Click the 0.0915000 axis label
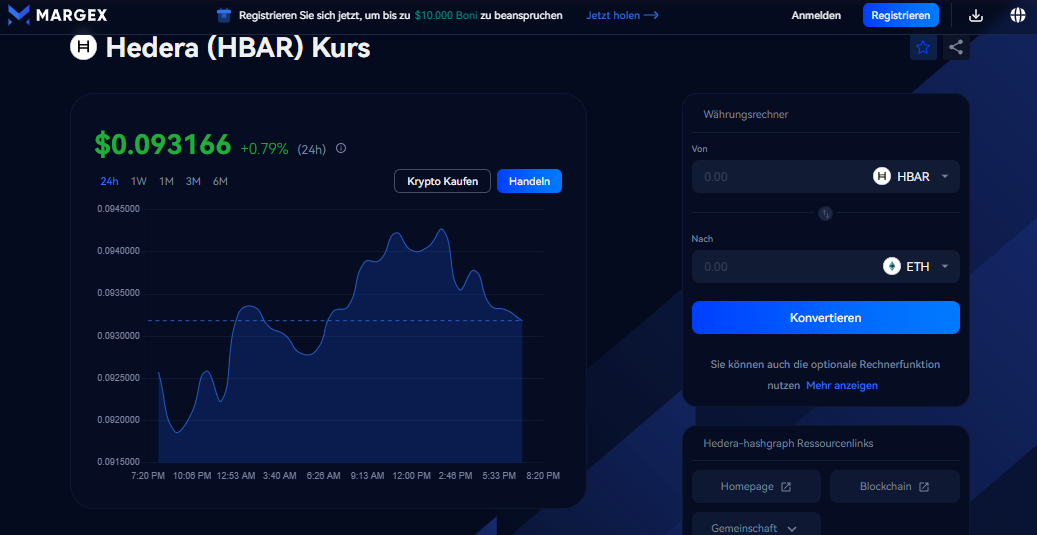Image resolution: width=1037 pixels, height=535 pixels. (x=118, y=462)
